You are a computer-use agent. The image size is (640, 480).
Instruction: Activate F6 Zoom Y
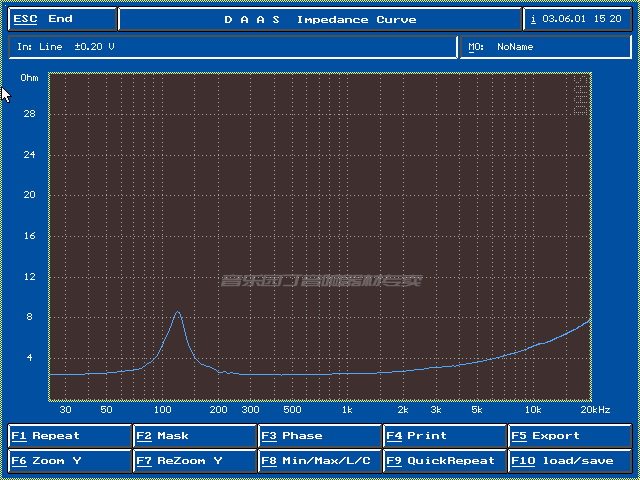click(x=70, y=461)
